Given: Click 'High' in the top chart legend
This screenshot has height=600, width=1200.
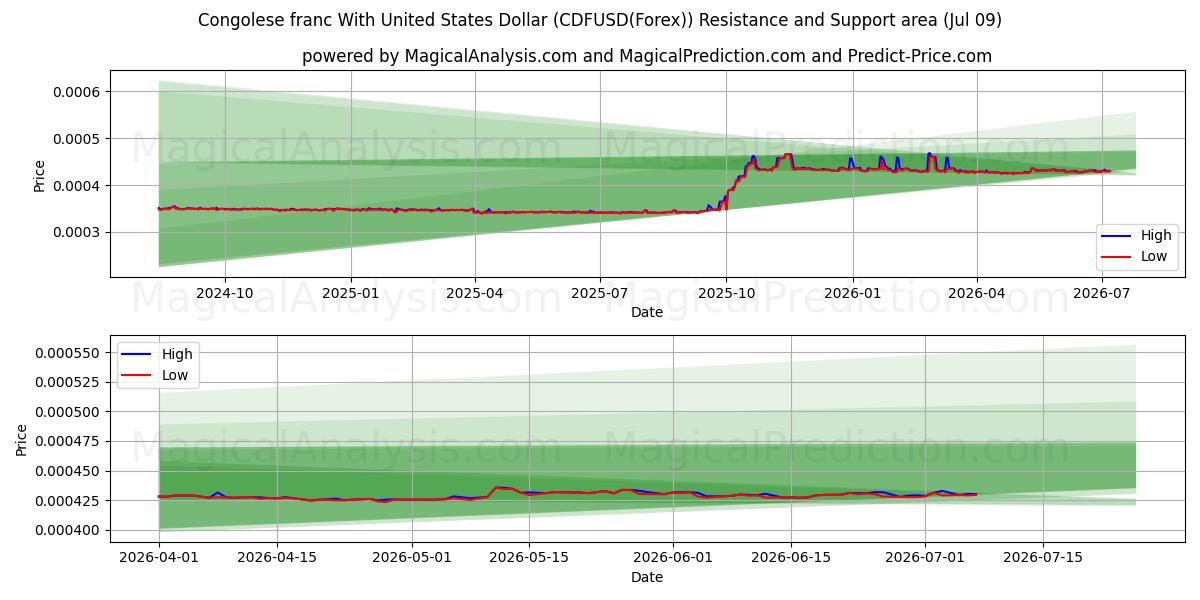Looking at the screenshot, I should click(1156, 236).
